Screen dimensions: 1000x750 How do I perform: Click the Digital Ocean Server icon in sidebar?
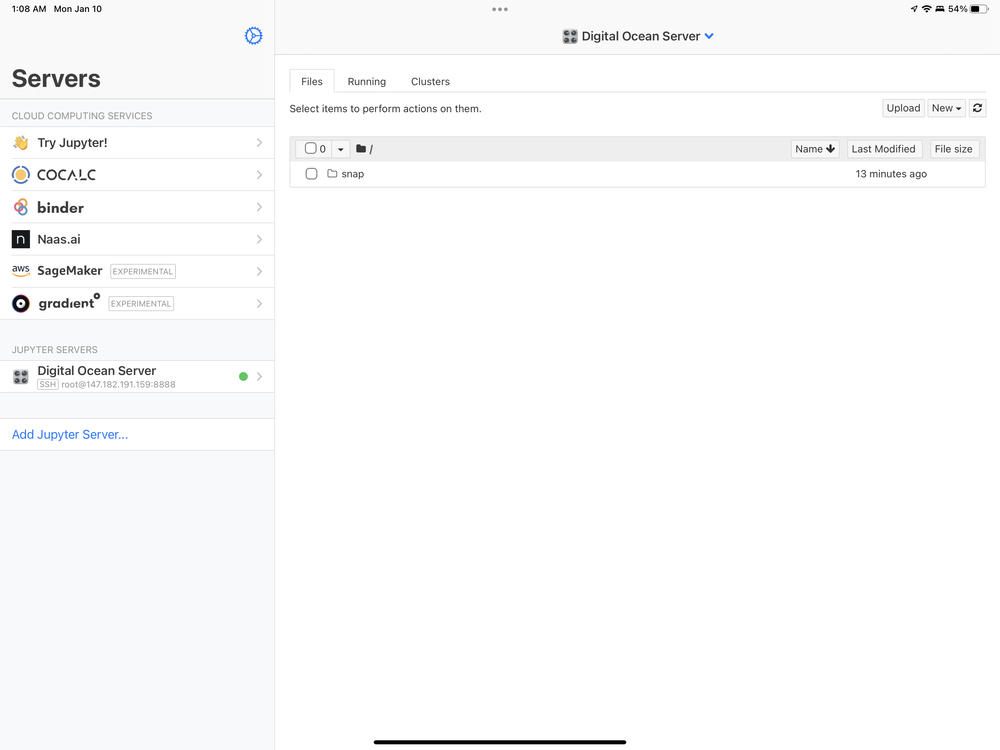(20, 377)
